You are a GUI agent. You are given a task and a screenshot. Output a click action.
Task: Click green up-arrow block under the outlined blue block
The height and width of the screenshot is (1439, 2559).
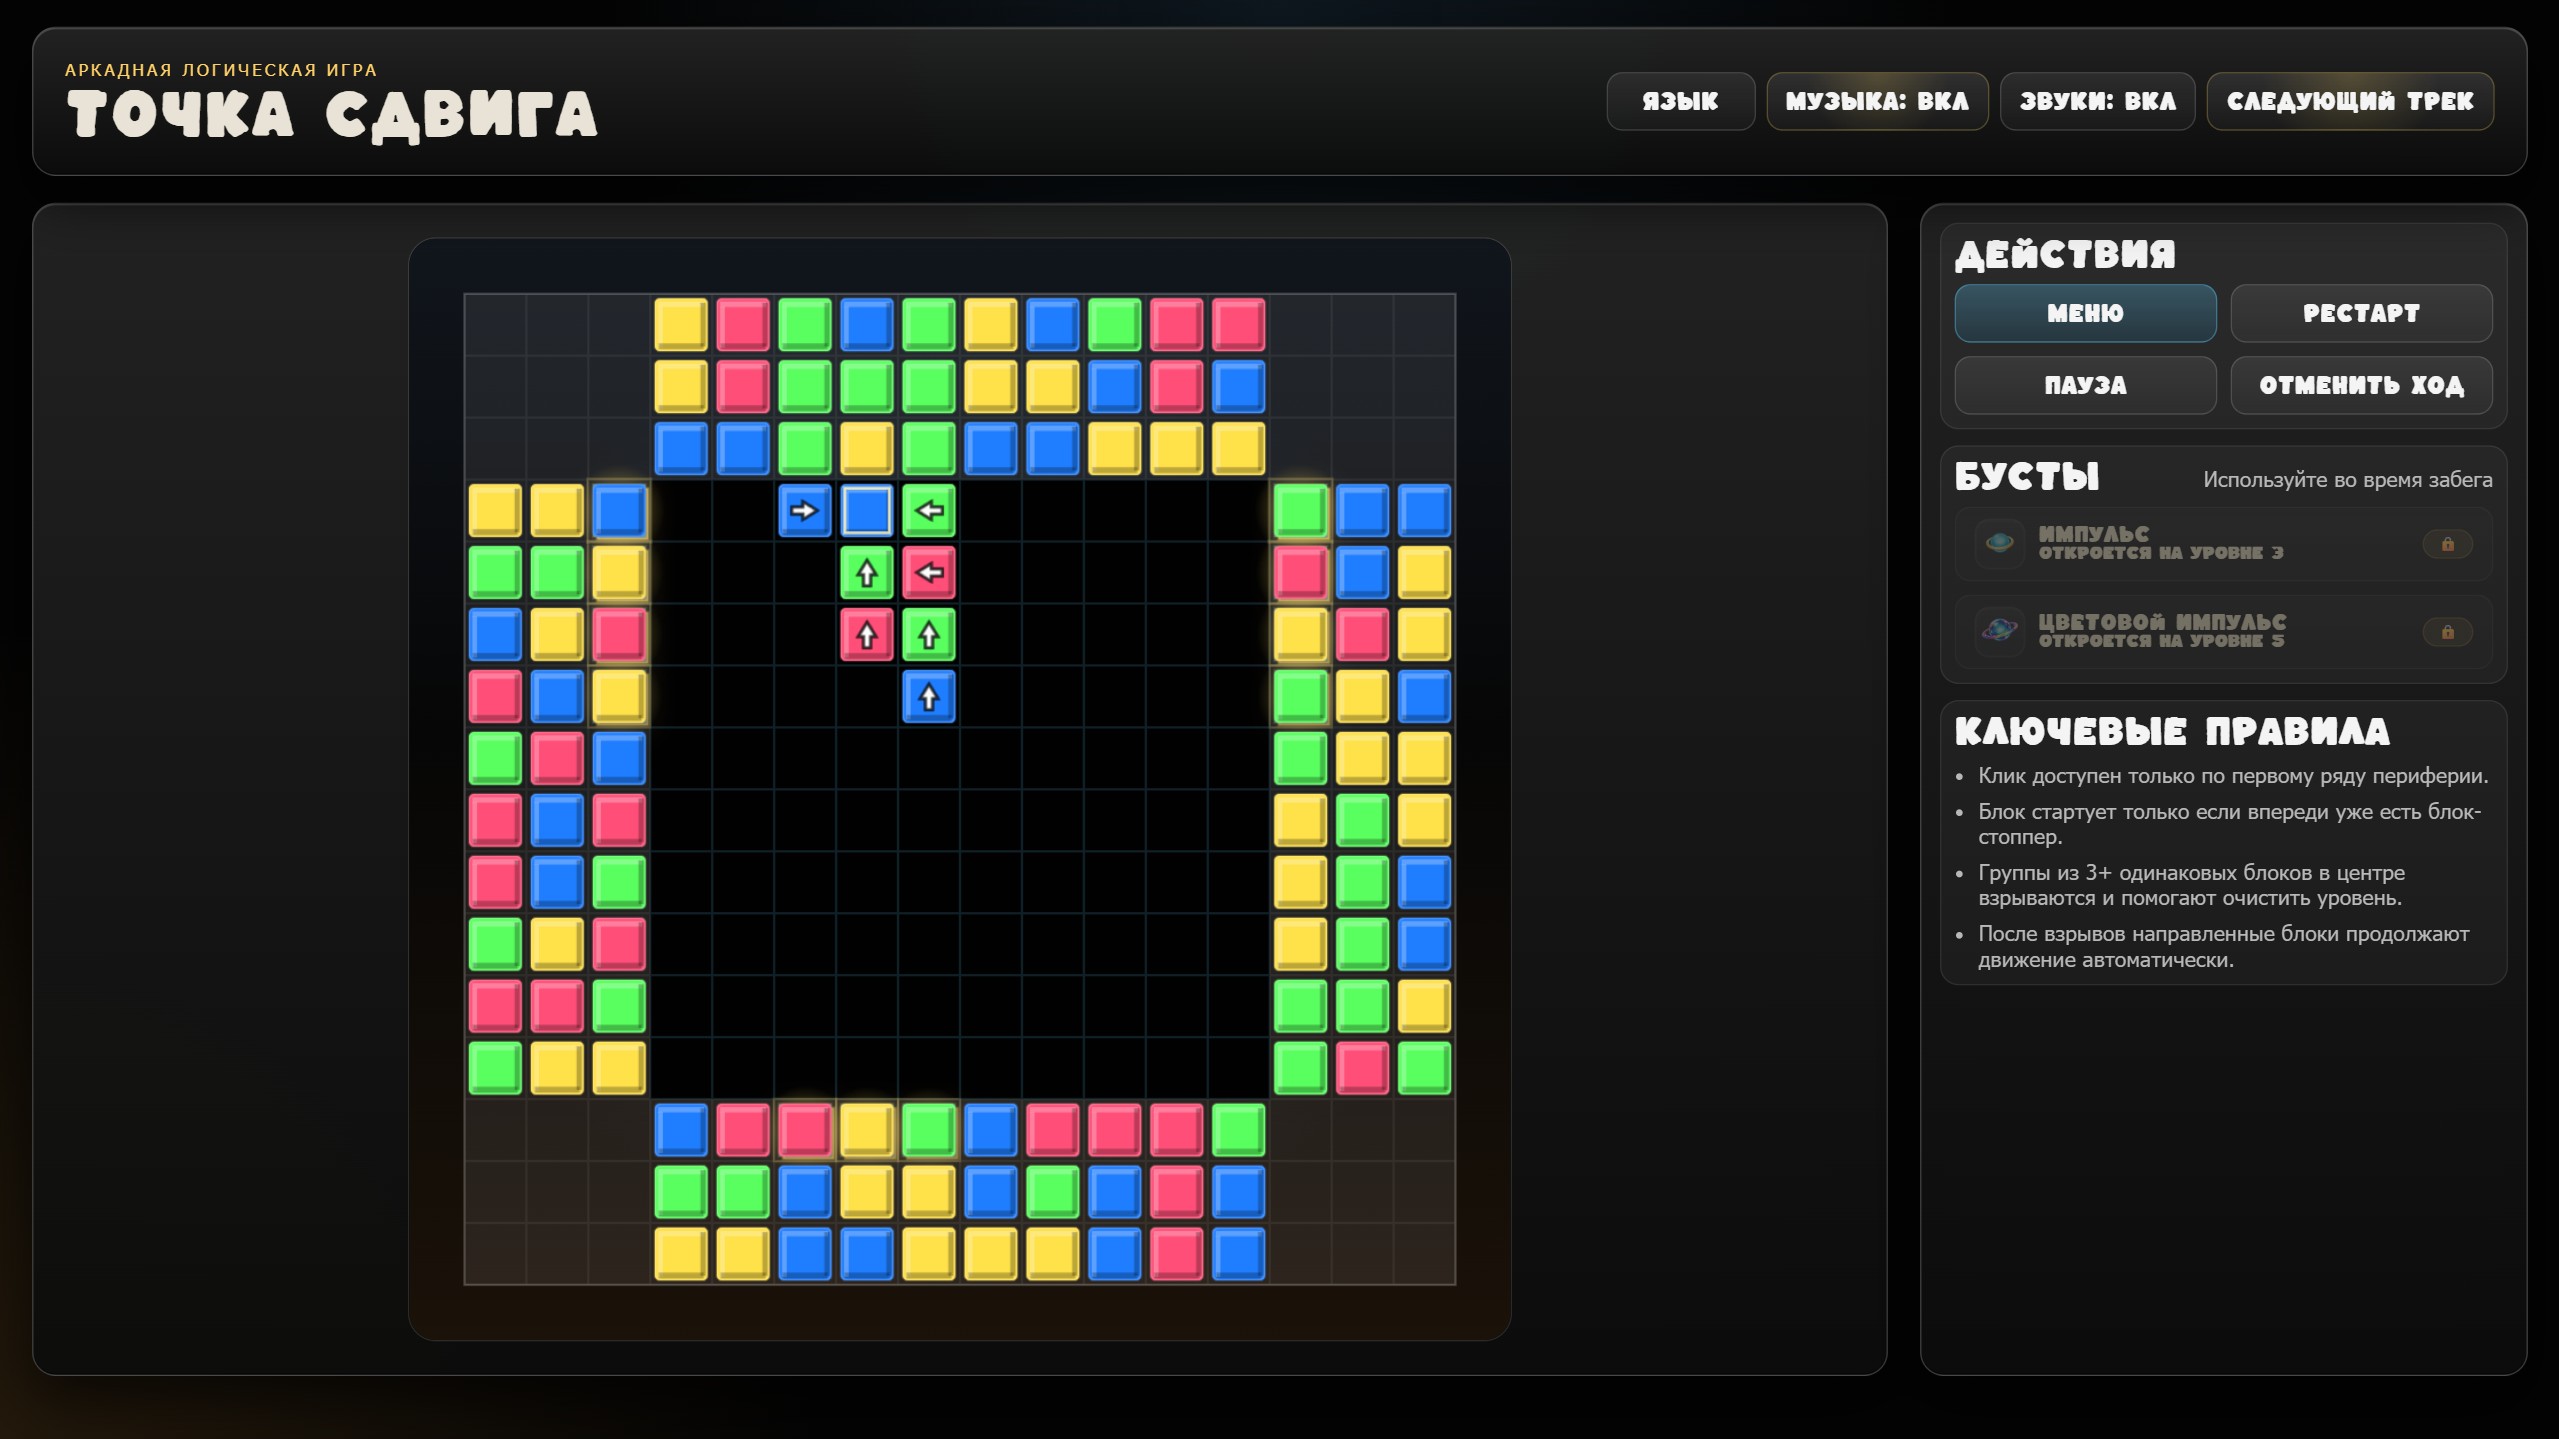[866, 572]
